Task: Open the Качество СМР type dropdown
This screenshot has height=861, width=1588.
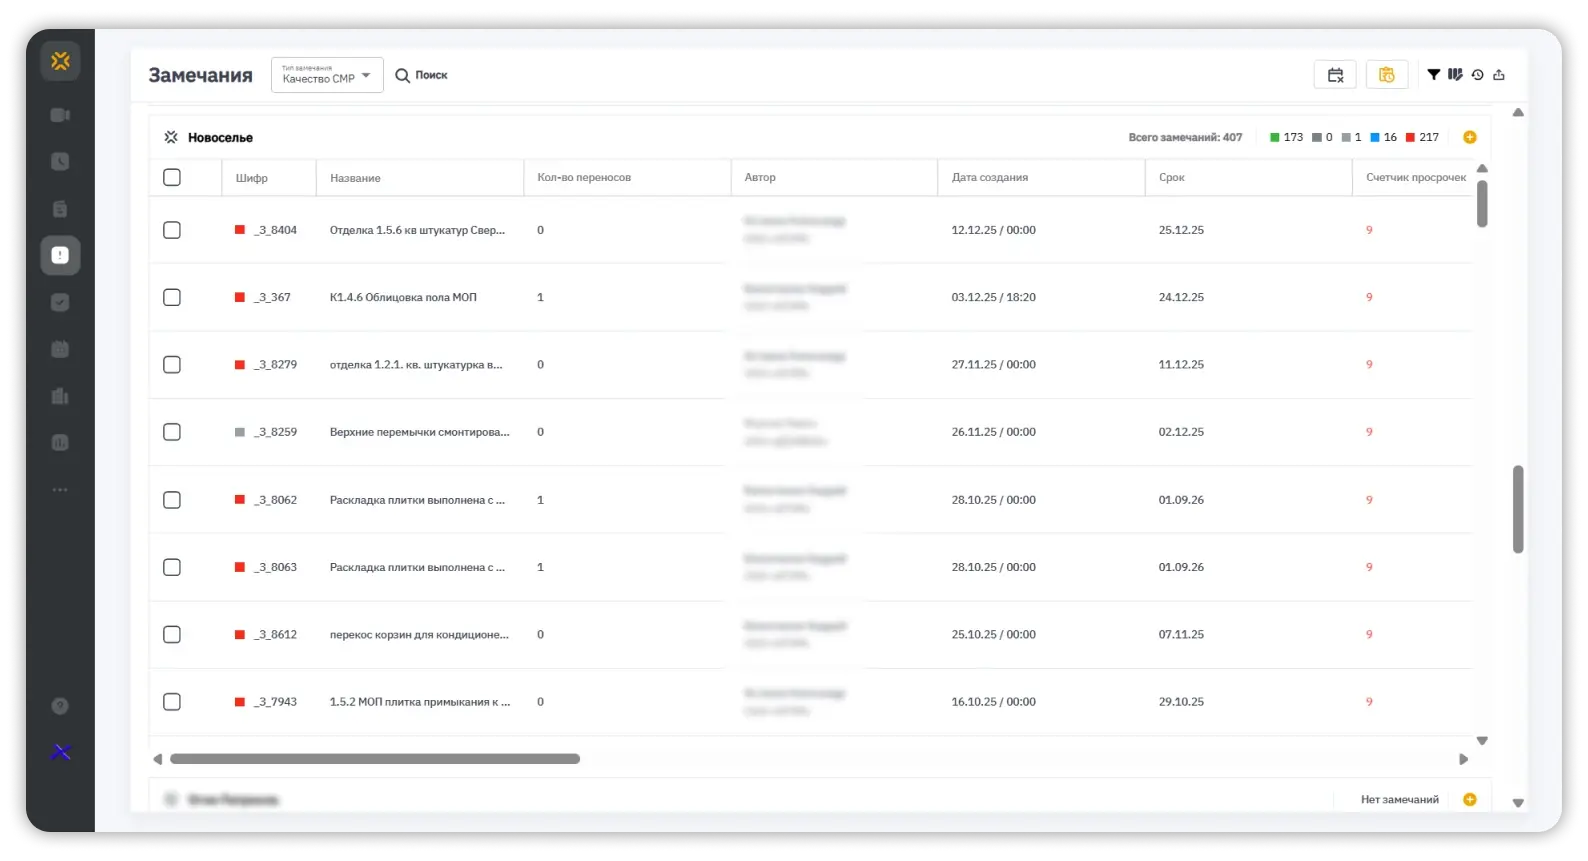Action: click(327, 75)
